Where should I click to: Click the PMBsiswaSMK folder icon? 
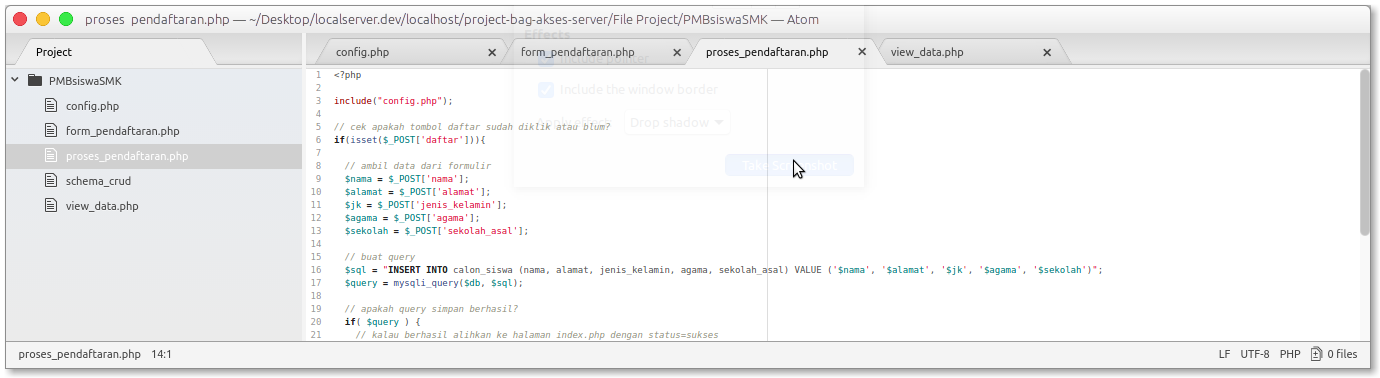[x=35, y=81]
